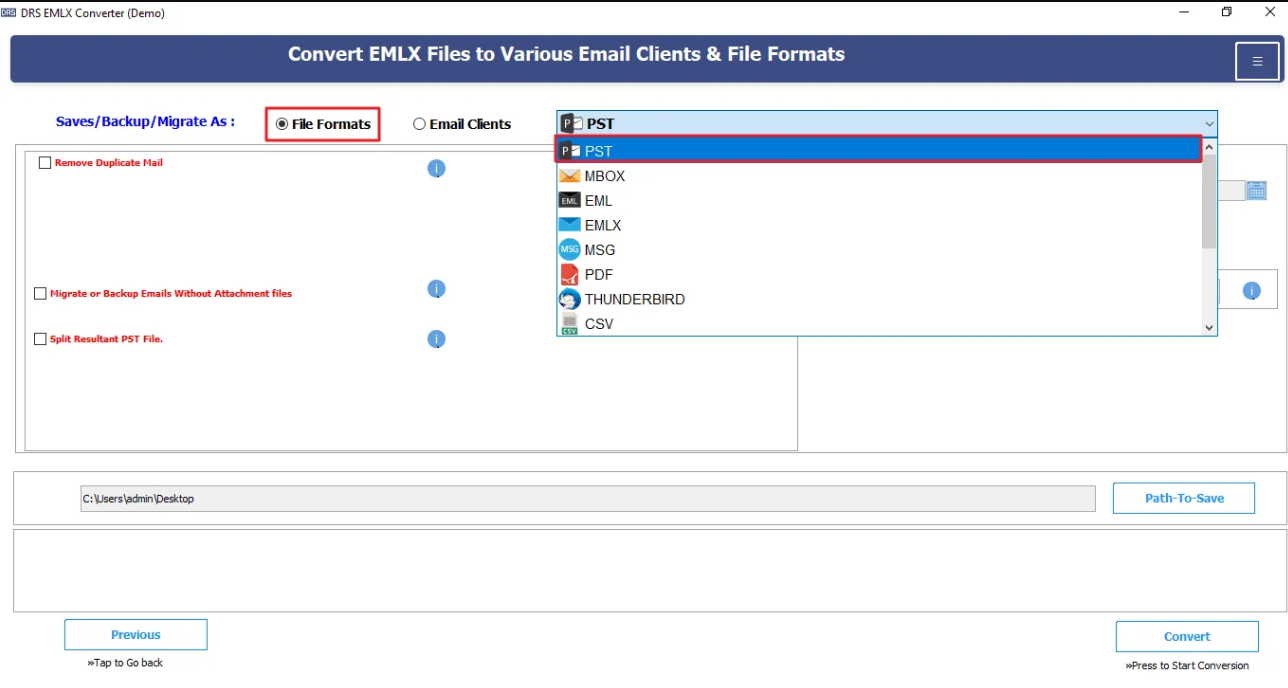Select MBOX from the format dropdown
The width and height of the screenshot is (1288, 688).
point(604,175)
